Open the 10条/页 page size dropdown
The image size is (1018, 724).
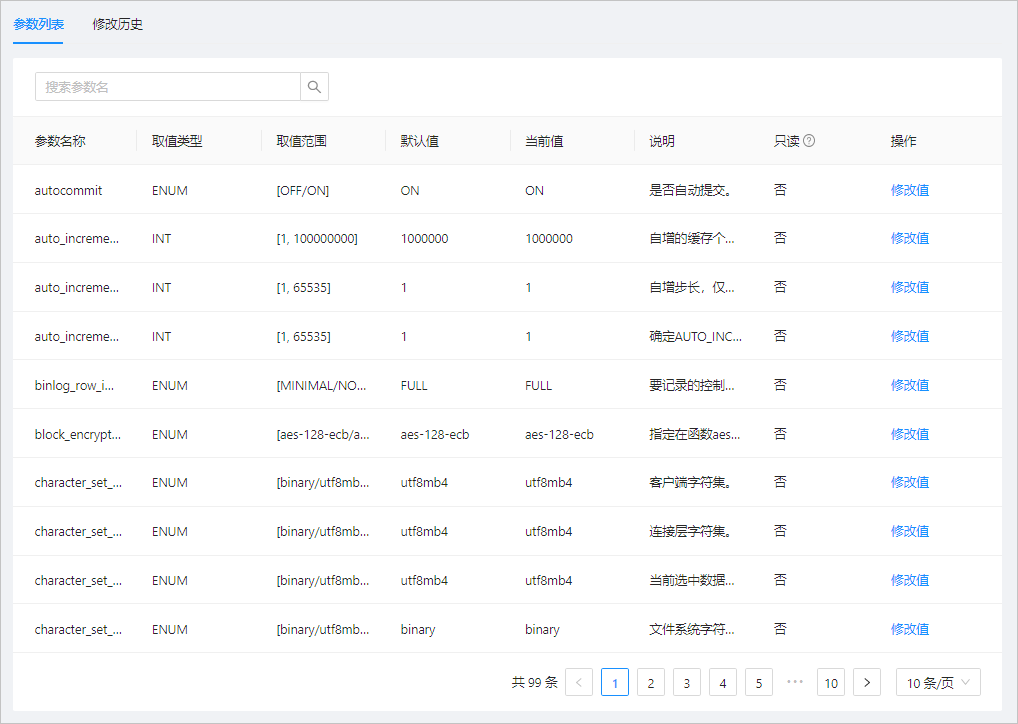938,682
